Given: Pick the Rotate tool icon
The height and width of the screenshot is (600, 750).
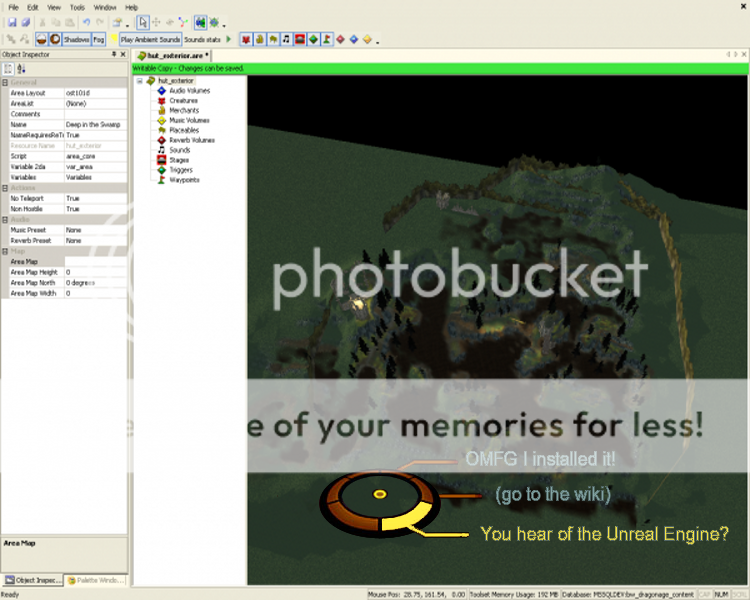Looking at the screenshot, I should pos(169,22).
